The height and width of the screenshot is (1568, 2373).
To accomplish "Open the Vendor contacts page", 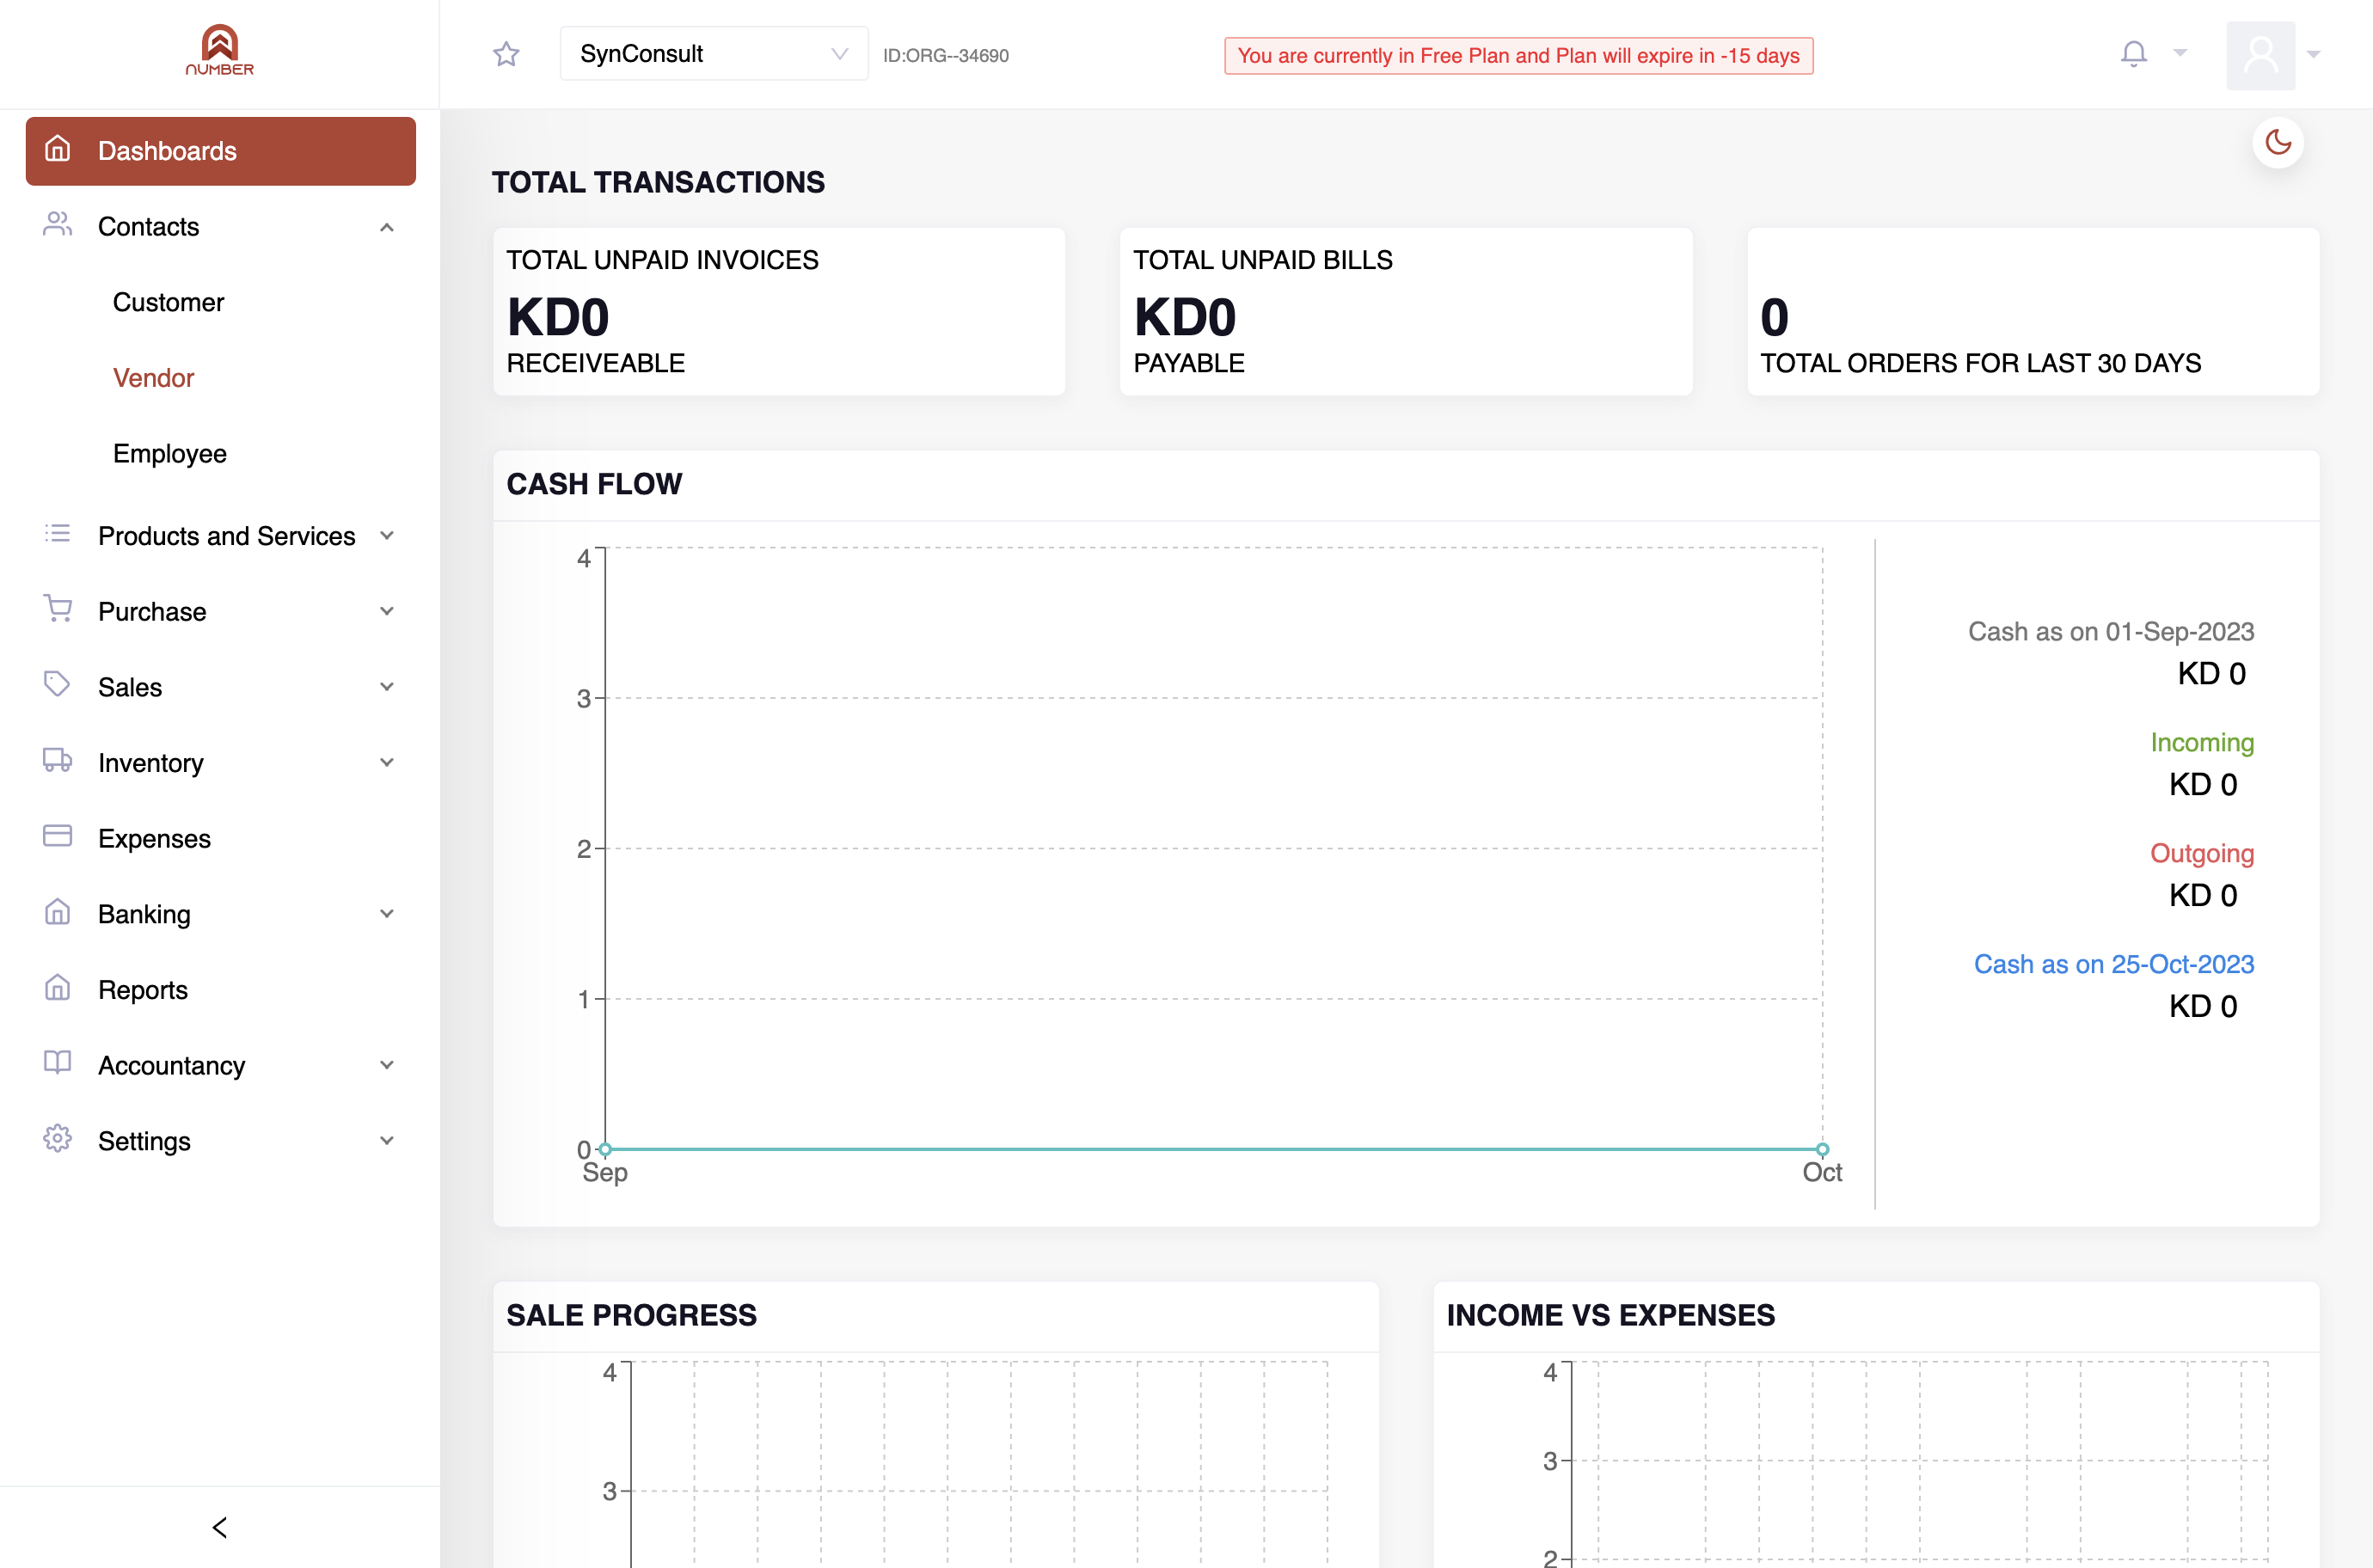I will [153, 378].
